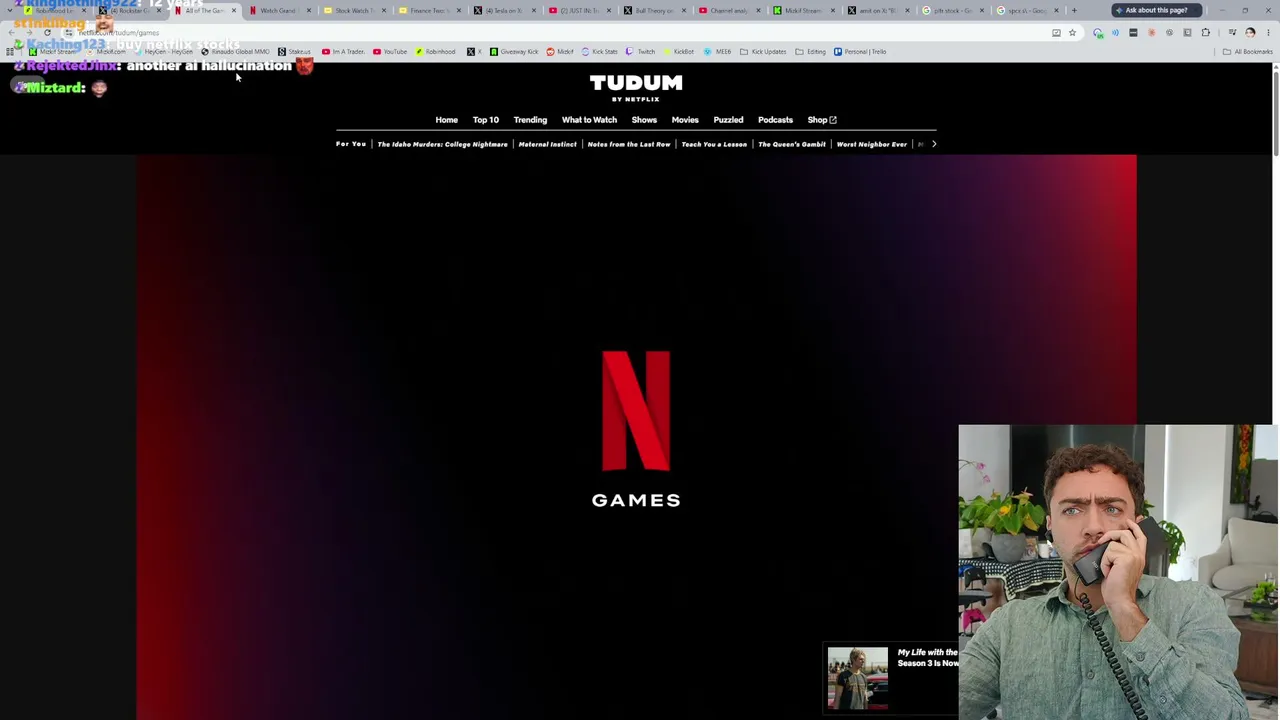The image size is (1280, 720).
Task: Bookmark this page with the star icon
Action: (x=1072, y=33)
